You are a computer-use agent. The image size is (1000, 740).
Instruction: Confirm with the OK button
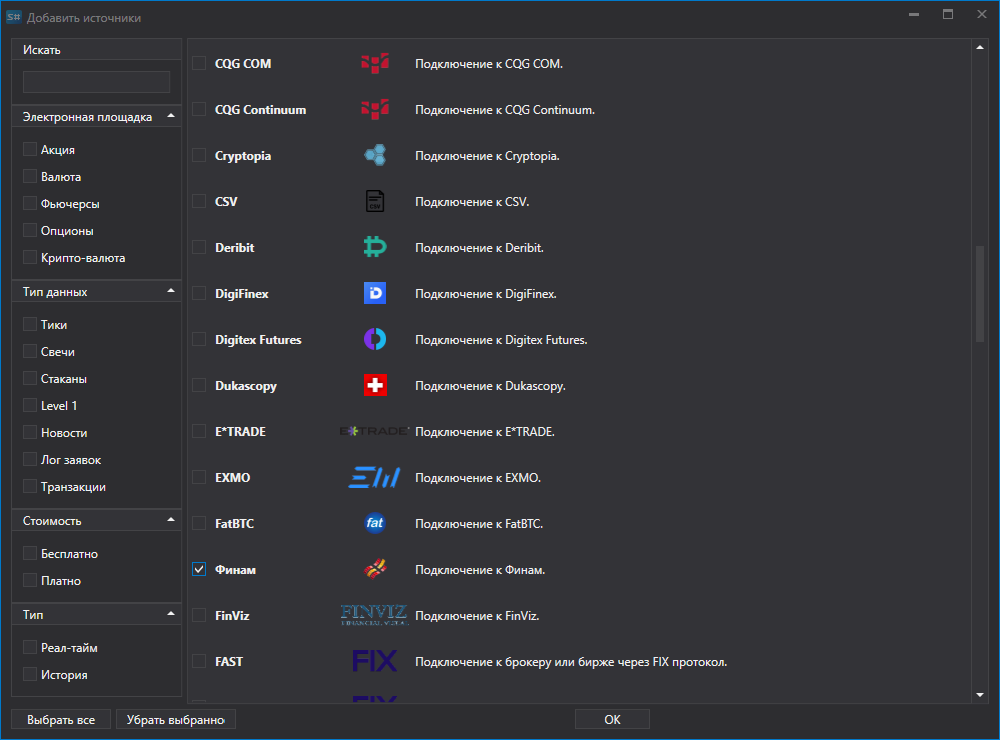click(612, 719)
